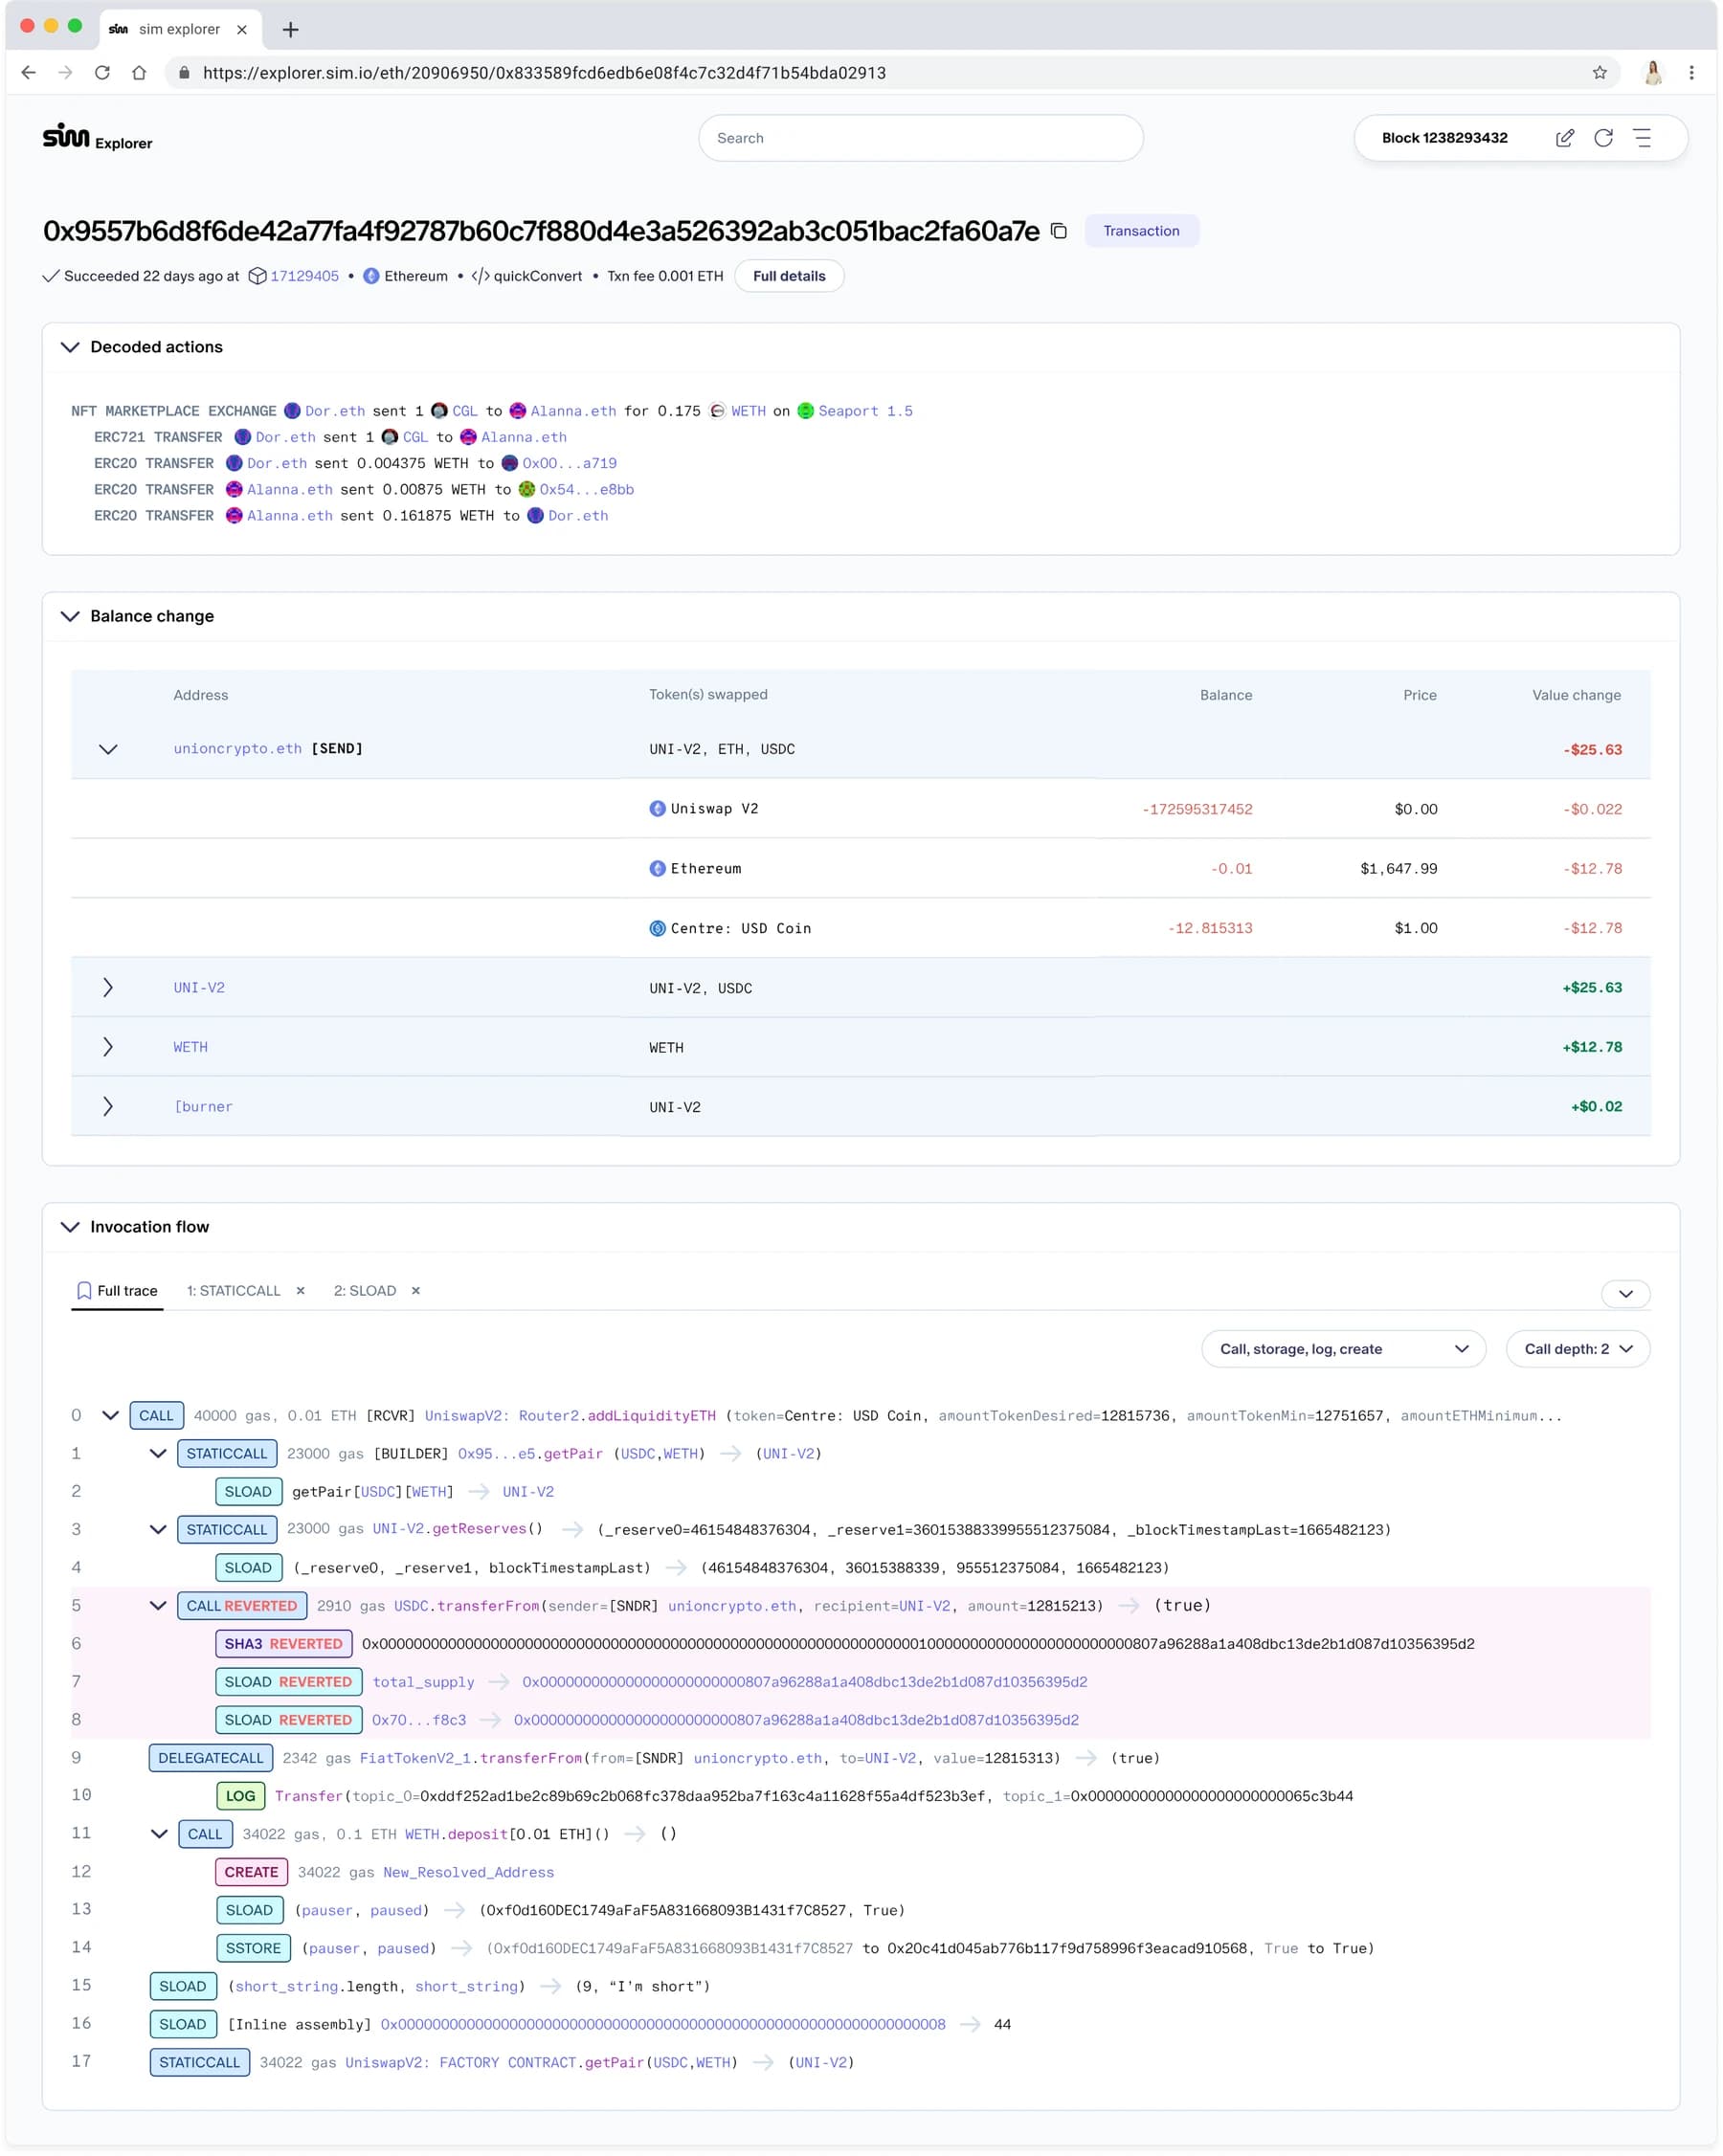
Task: Collapse the Balance change section
Action: pyautogui.click(x=70, y=616)
